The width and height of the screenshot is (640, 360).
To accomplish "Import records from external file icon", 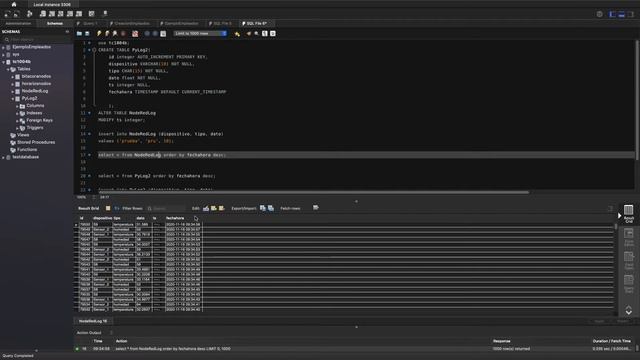I will pyautogui.click(x=271, y=208).
